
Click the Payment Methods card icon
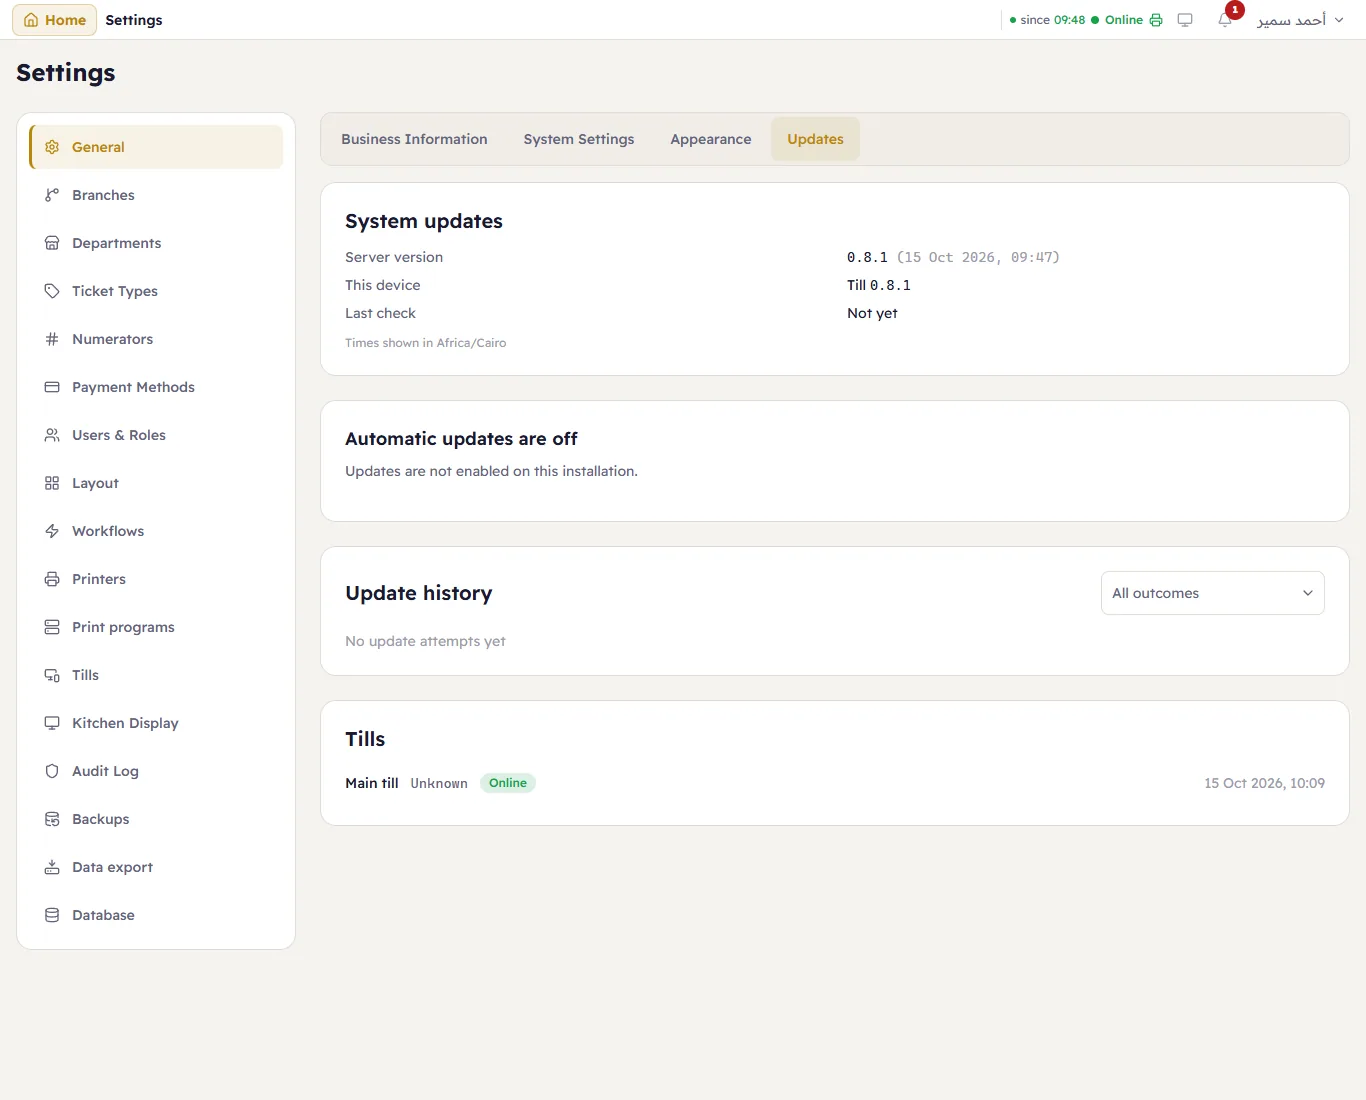[x=52, y=387]
